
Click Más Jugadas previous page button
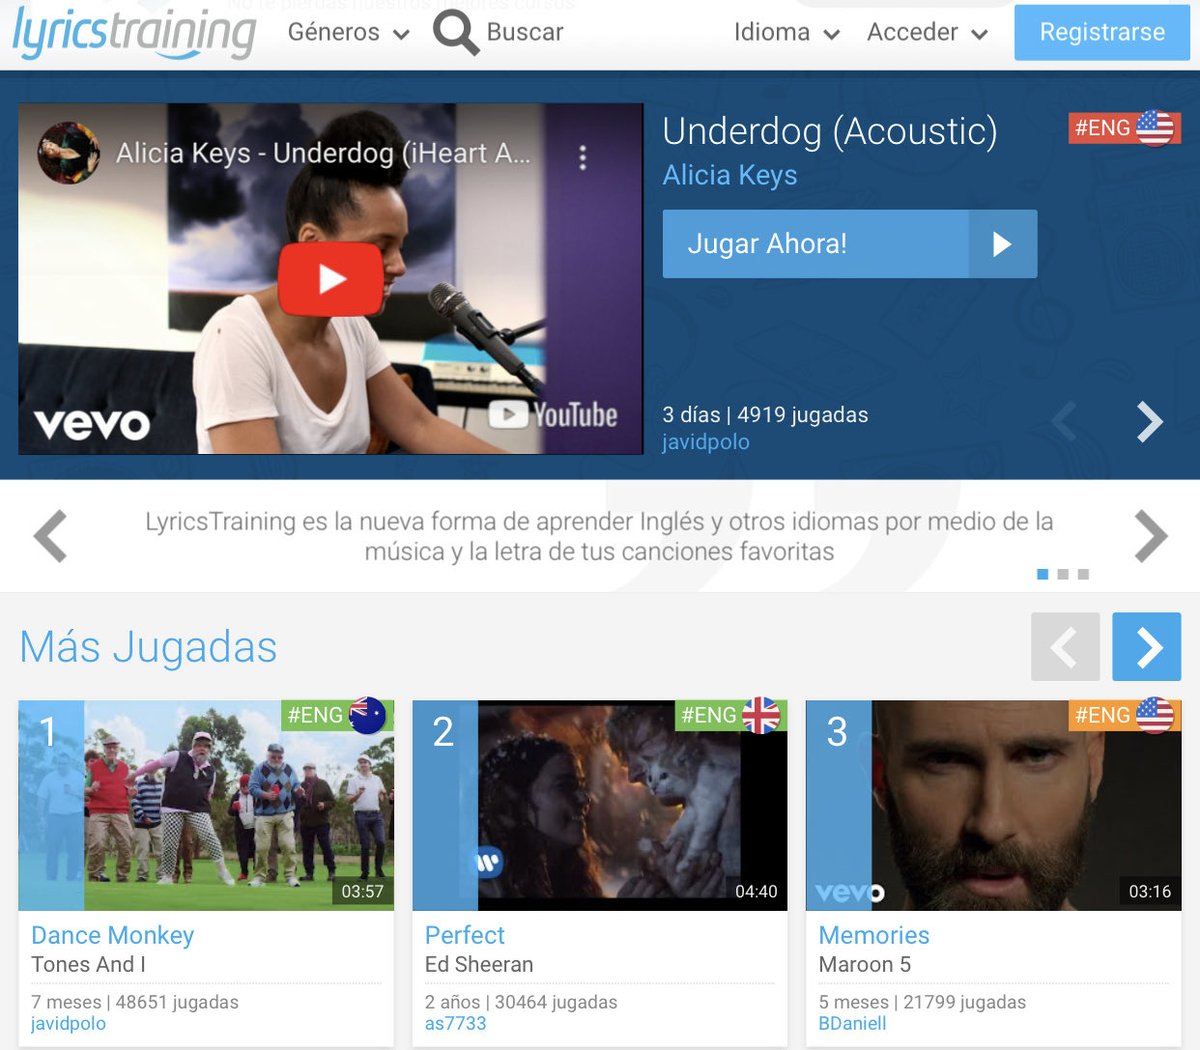[1065, 647]
